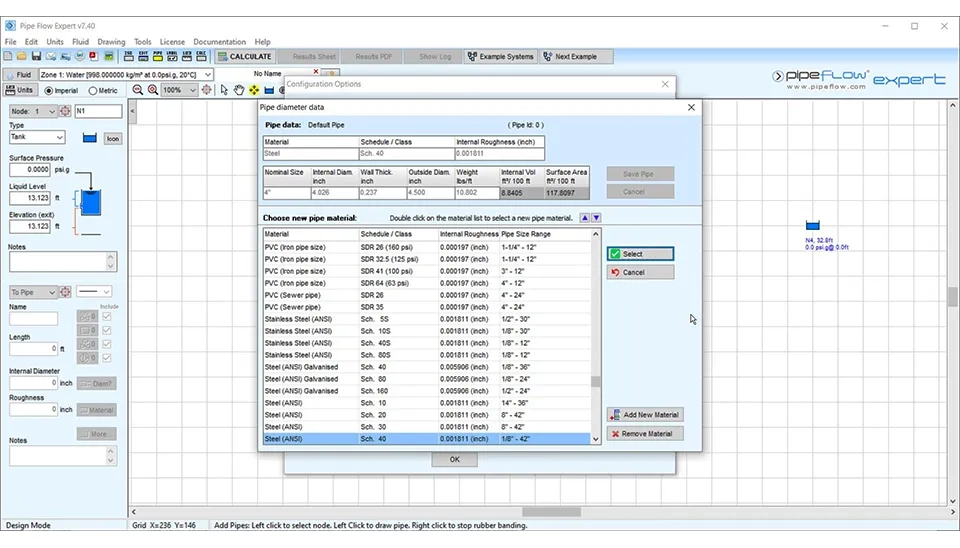
Task: Move material list up with up arrow
Action: (x=585, y=217)
